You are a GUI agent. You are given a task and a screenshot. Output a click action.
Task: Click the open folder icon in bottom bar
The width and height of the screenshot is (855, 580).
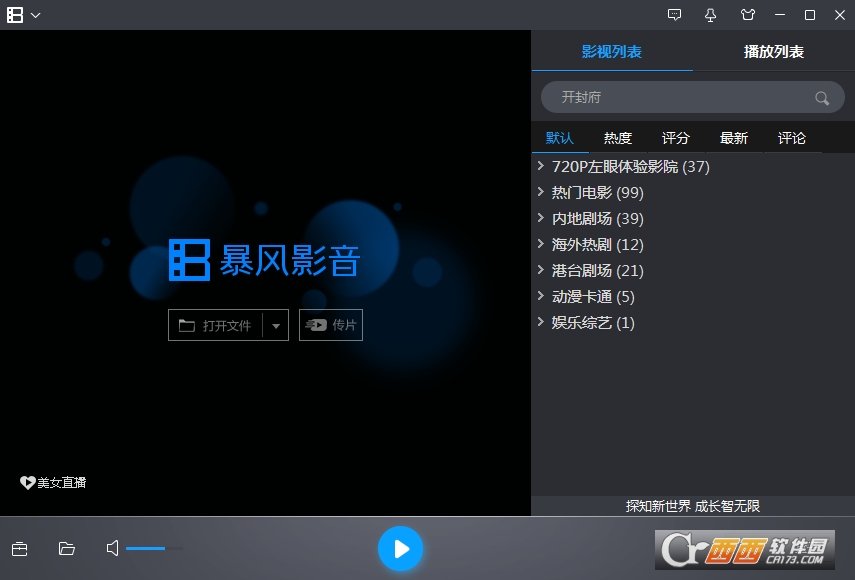click(x=67, y=548)
